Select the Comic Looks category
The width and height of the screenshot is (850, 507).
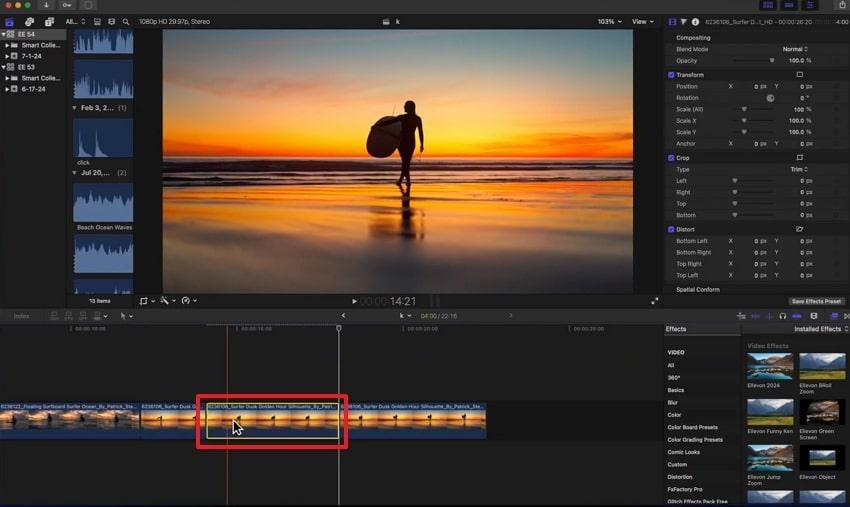pyautogui.click(x=684, y=452)
